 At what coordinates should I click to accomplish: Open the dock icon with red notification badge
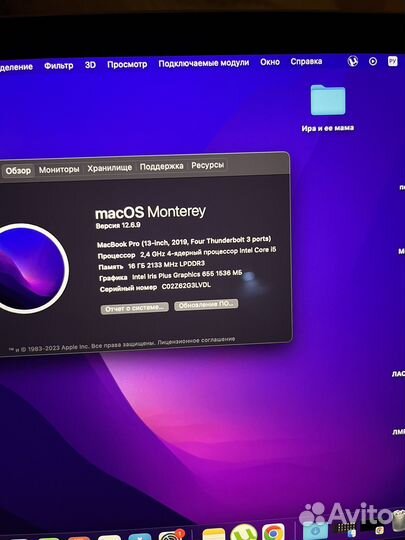[172, 535]
